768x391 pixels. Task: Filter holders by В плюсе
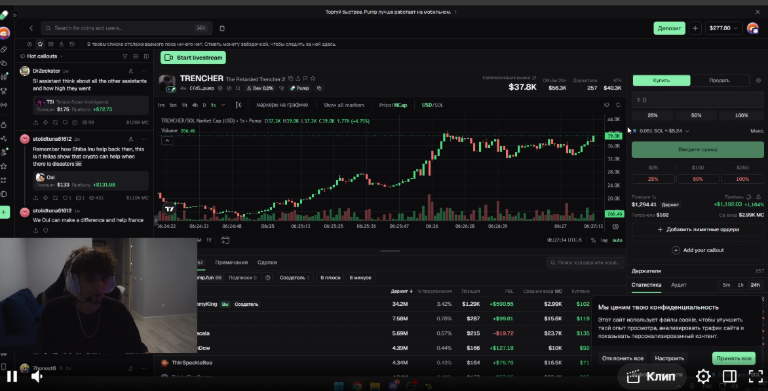click(x=330, y=277)
